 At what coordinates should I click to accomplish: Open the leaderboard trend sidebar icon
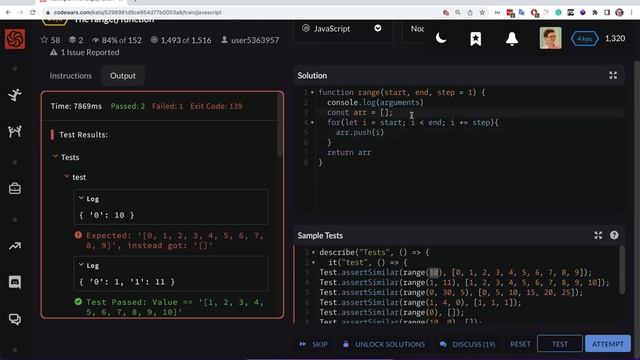[x=15, y=246]
